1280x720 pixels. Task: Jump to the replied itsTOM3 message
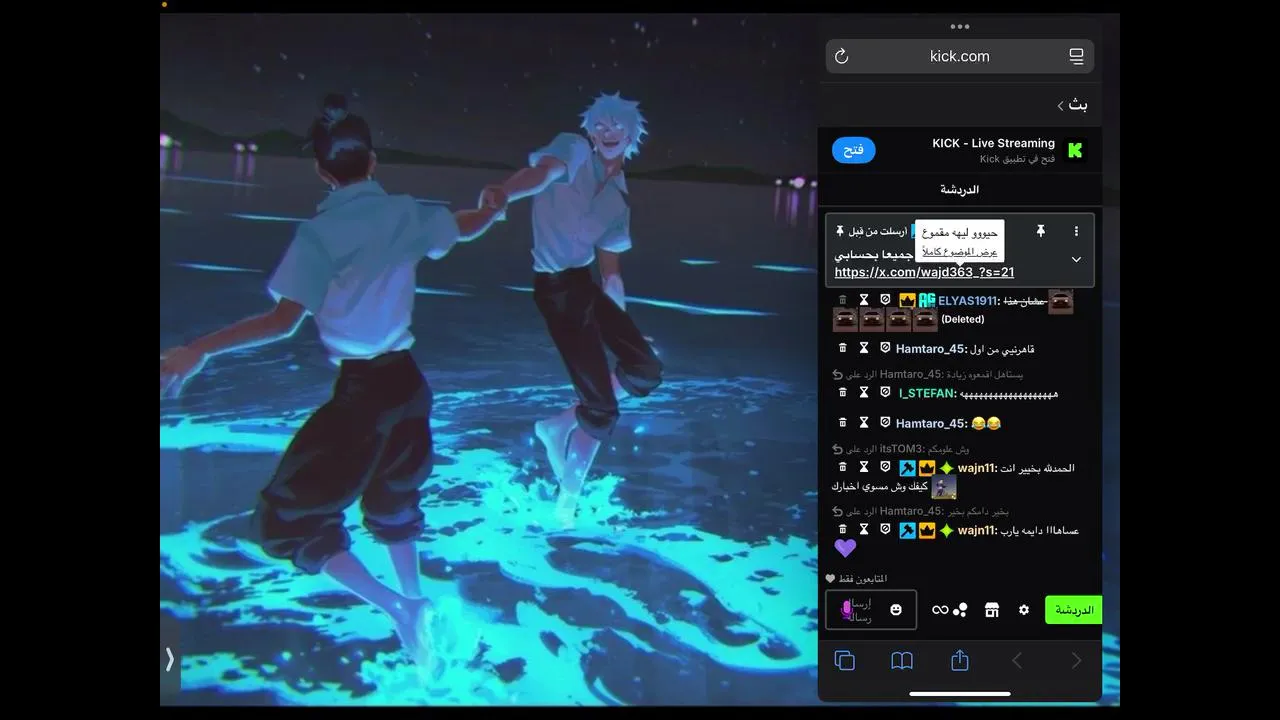[x=900, y=449]
